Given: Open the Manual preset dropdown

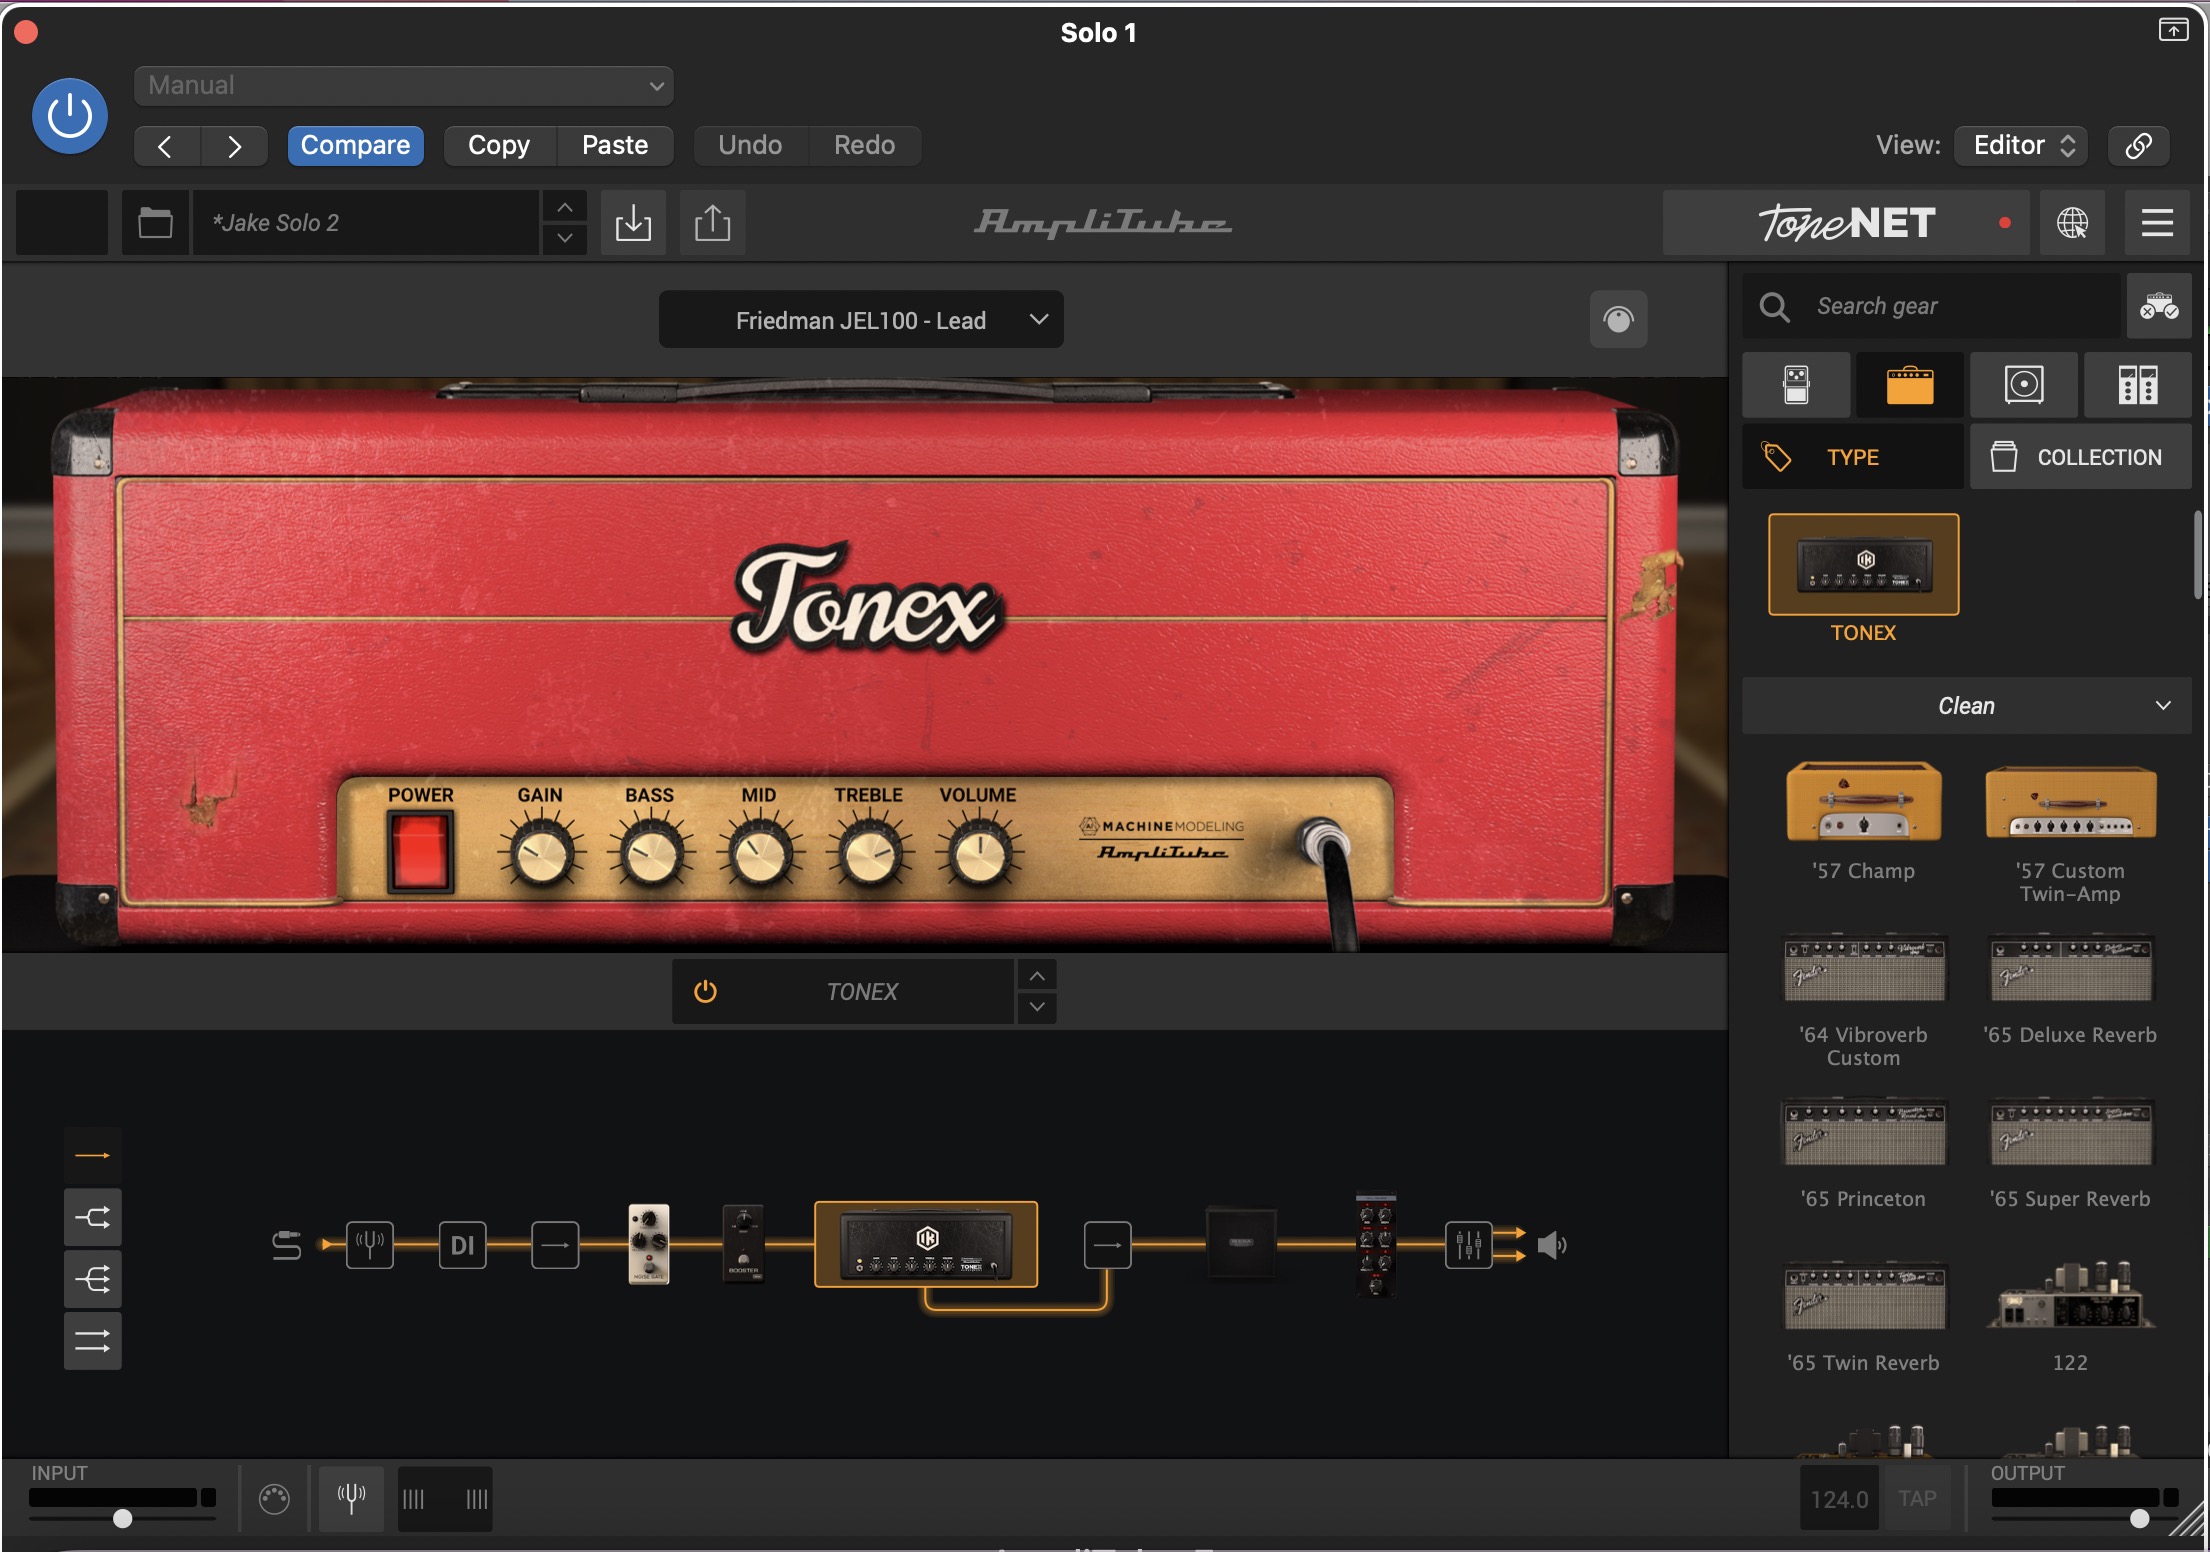Looking at the screenshot, I should tap(403, 86).
